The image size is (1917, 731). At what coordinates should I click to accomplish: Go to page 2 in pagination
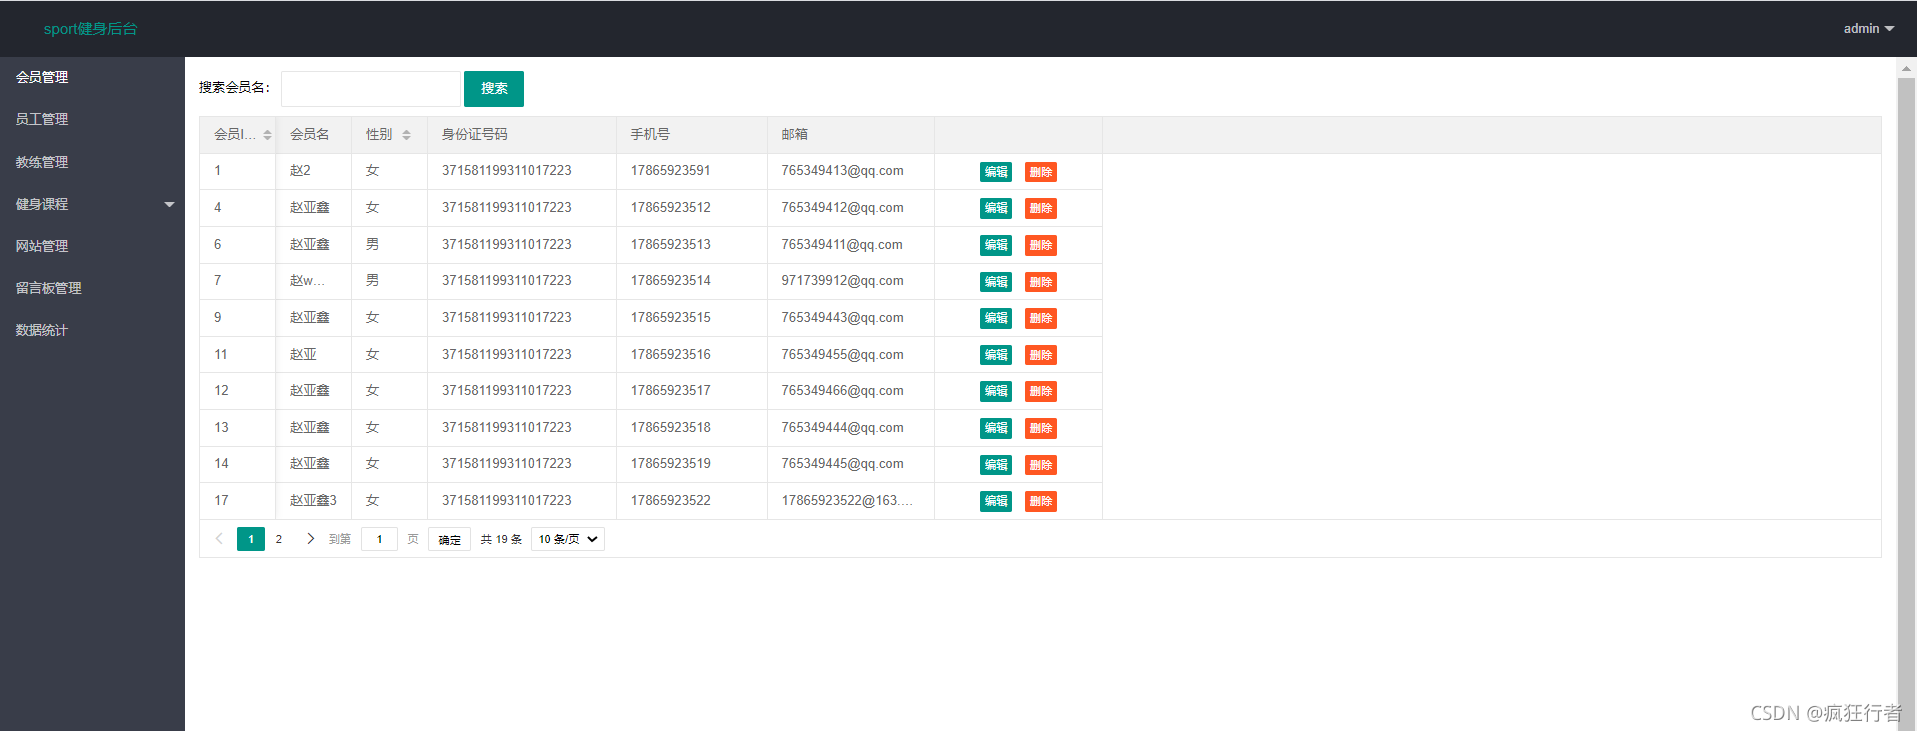click(x=279, y=539)
